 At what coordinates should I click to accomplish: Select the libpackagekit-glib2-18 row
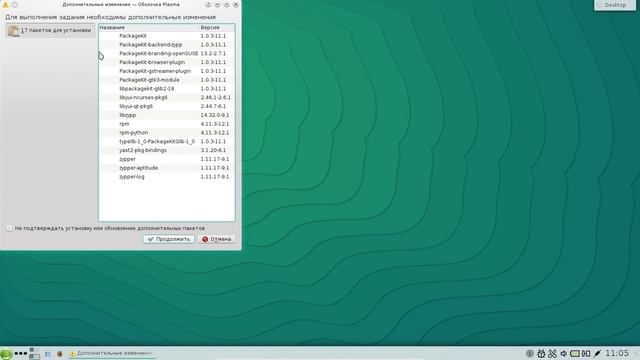[x=167, y=89]
